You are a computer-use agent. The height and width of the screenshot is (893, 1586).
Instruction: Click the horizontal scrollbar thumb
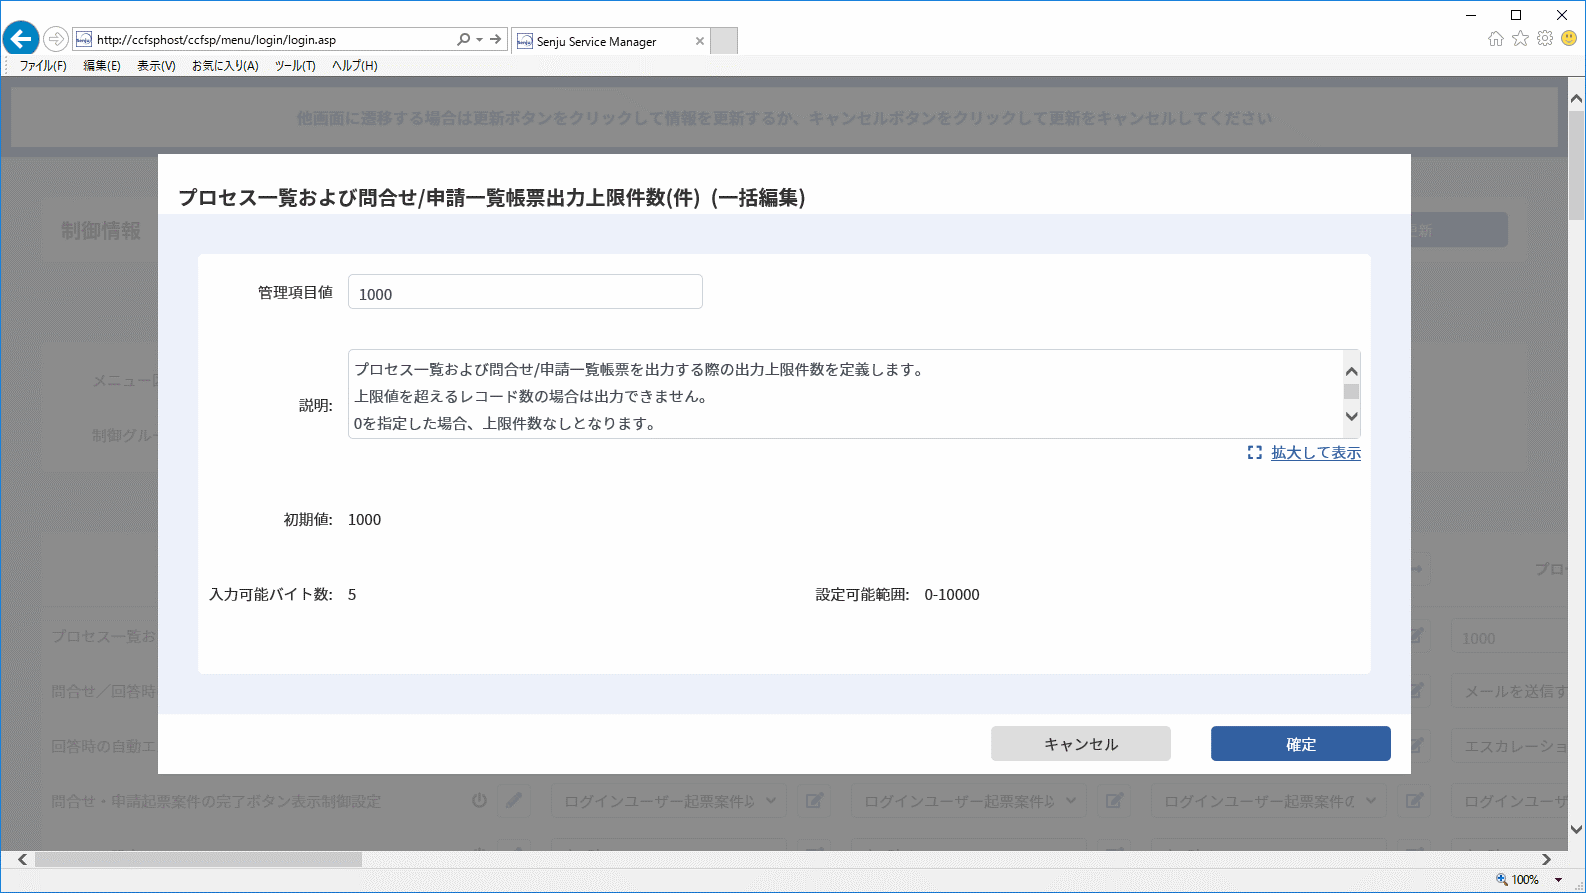coord(198,860)
